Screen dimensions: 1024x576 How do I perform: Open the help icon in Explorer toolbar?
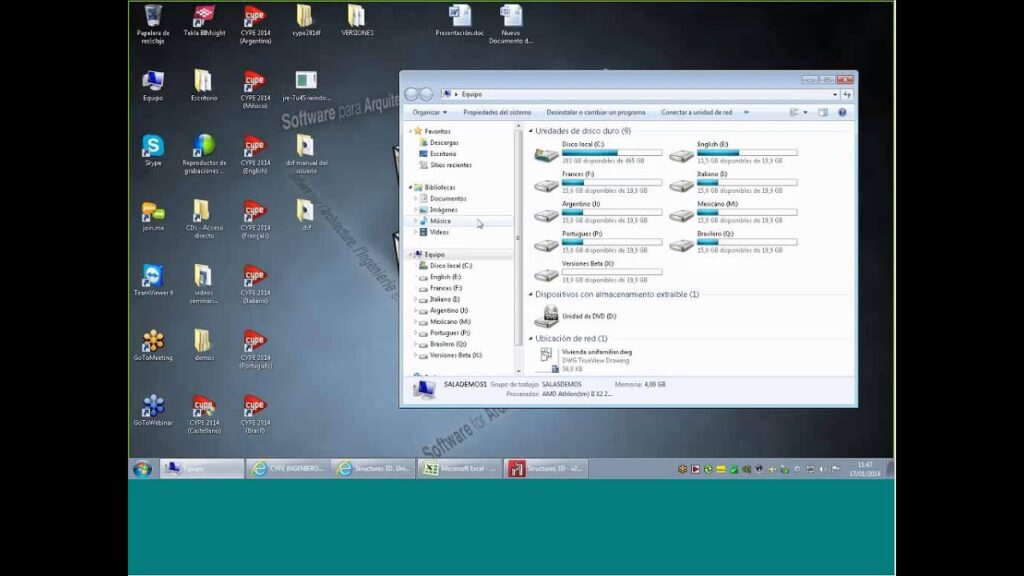[844, 113]
